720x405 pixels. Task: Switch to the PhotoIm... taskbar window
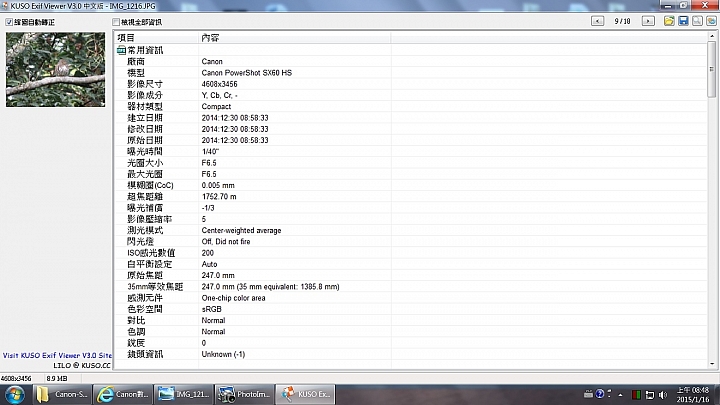pos(244,394)
